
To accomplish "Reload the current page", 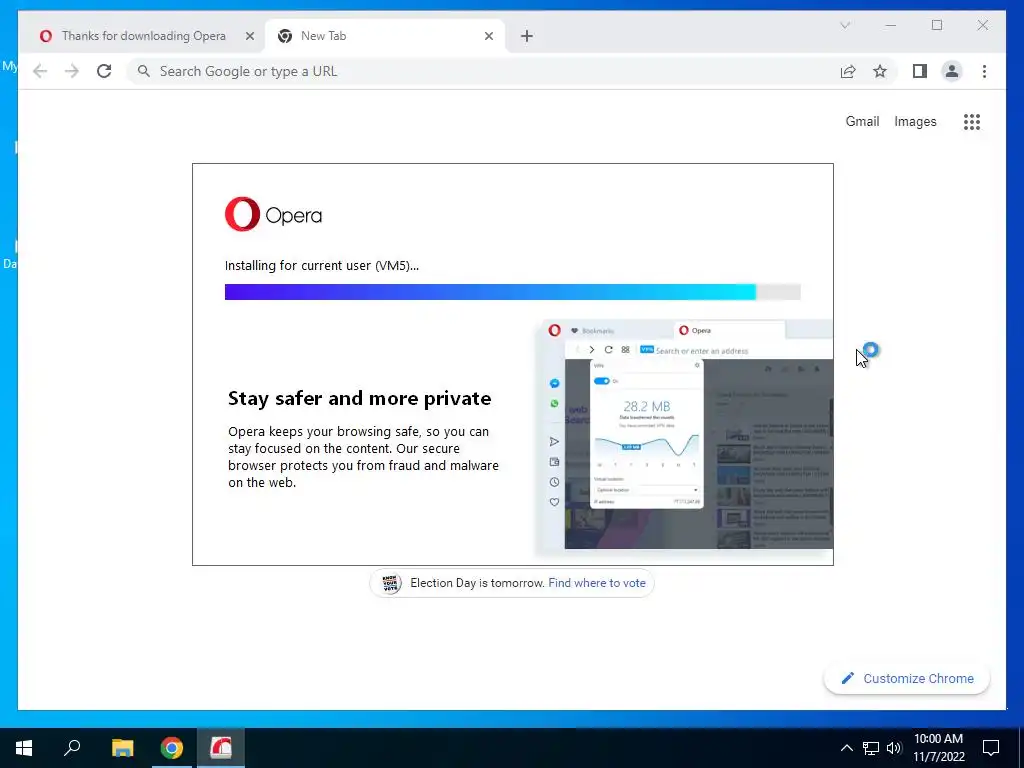I will (x=104, y=71).
